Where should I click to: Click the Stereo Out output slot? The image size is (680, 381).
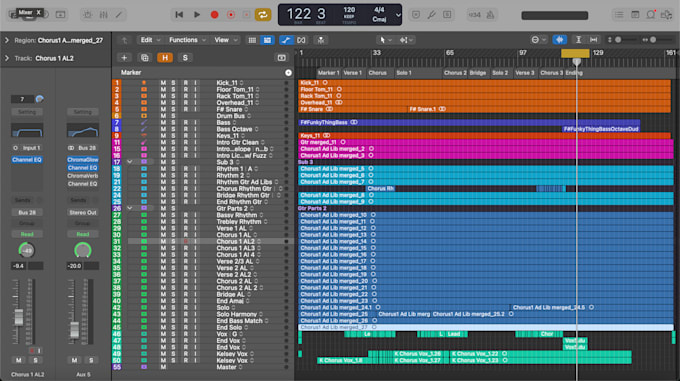[x=83, y=212]
